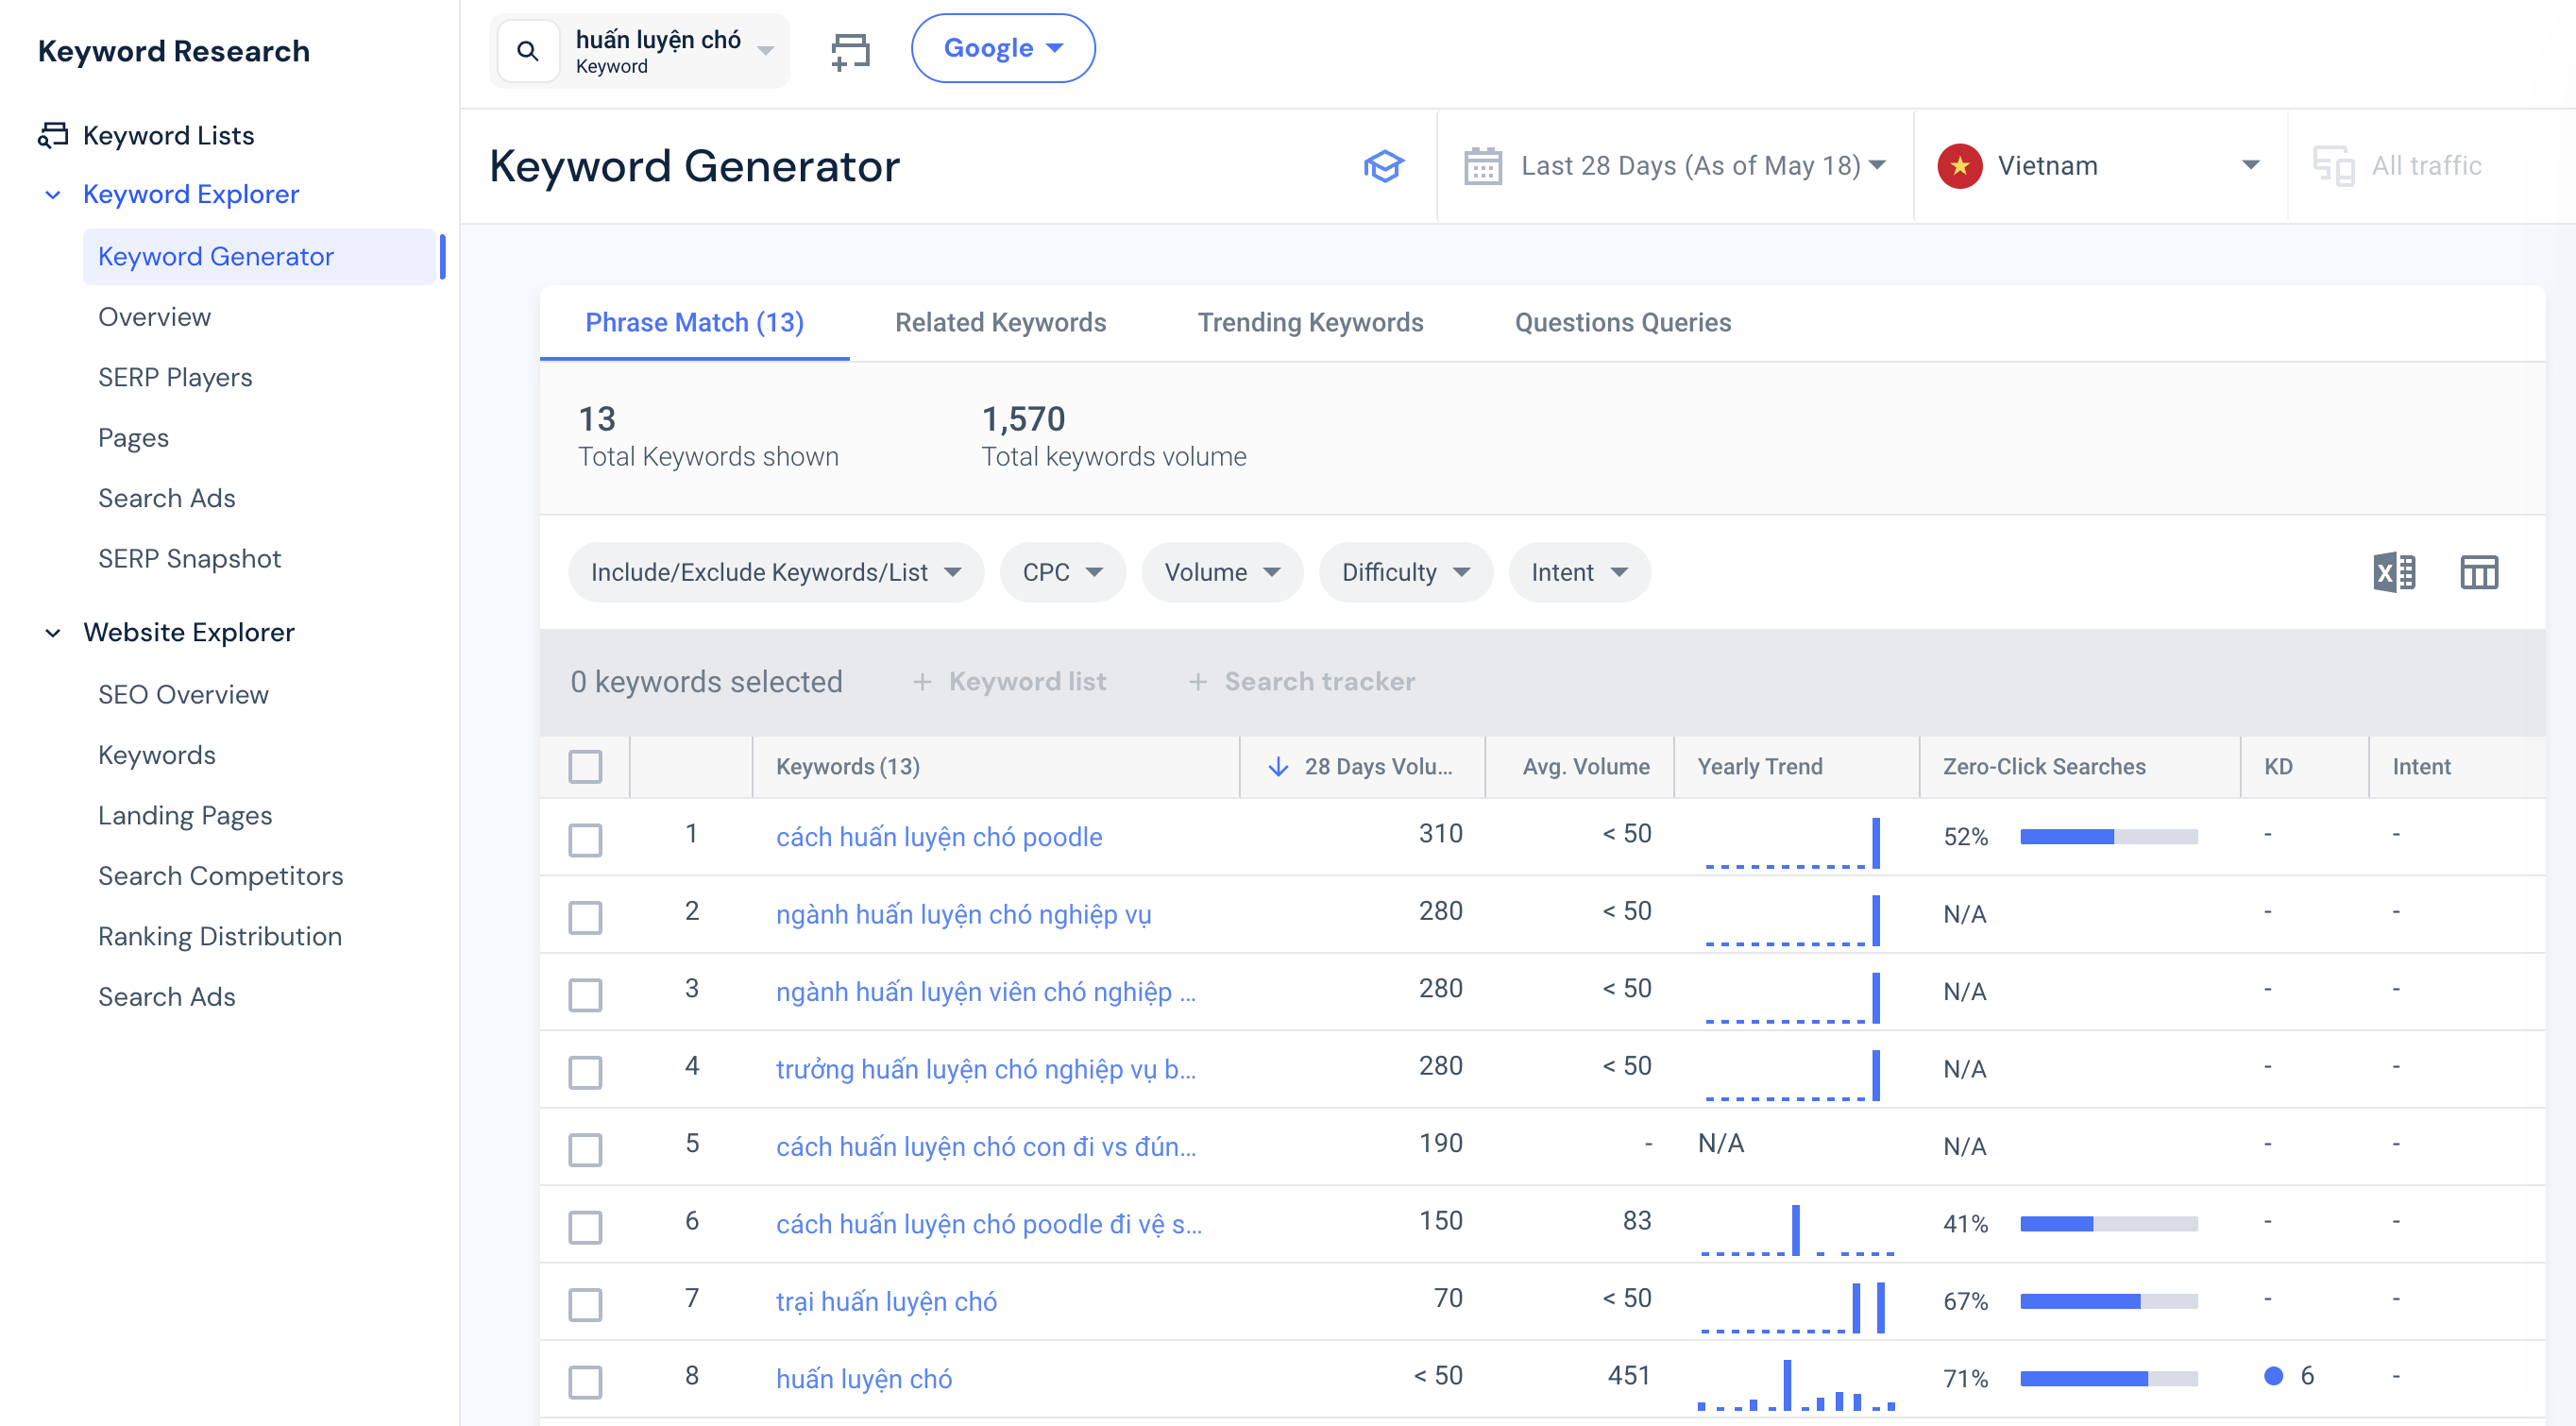Click the calendar date icon
Viewport: 2576px width, 1426px height.
tap(1482, 166)
